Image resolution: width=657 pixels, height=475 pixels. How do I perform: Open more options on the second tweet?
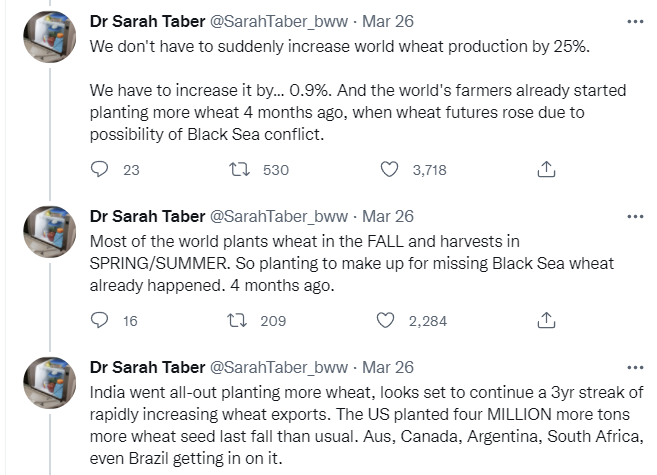(x=635, y=216)
